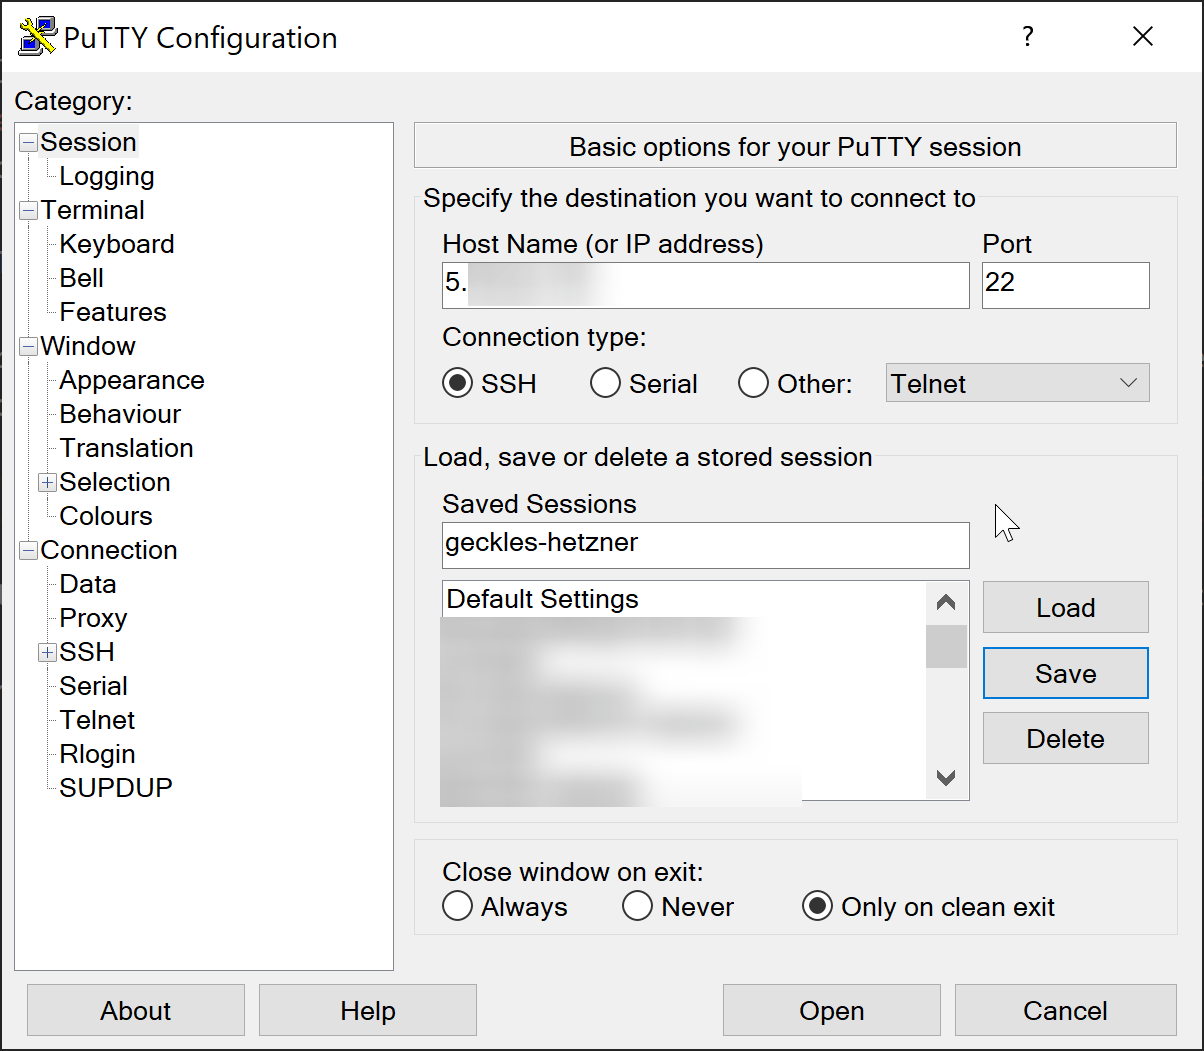Click the Saved Sessions name field

(x=706, y=545)
